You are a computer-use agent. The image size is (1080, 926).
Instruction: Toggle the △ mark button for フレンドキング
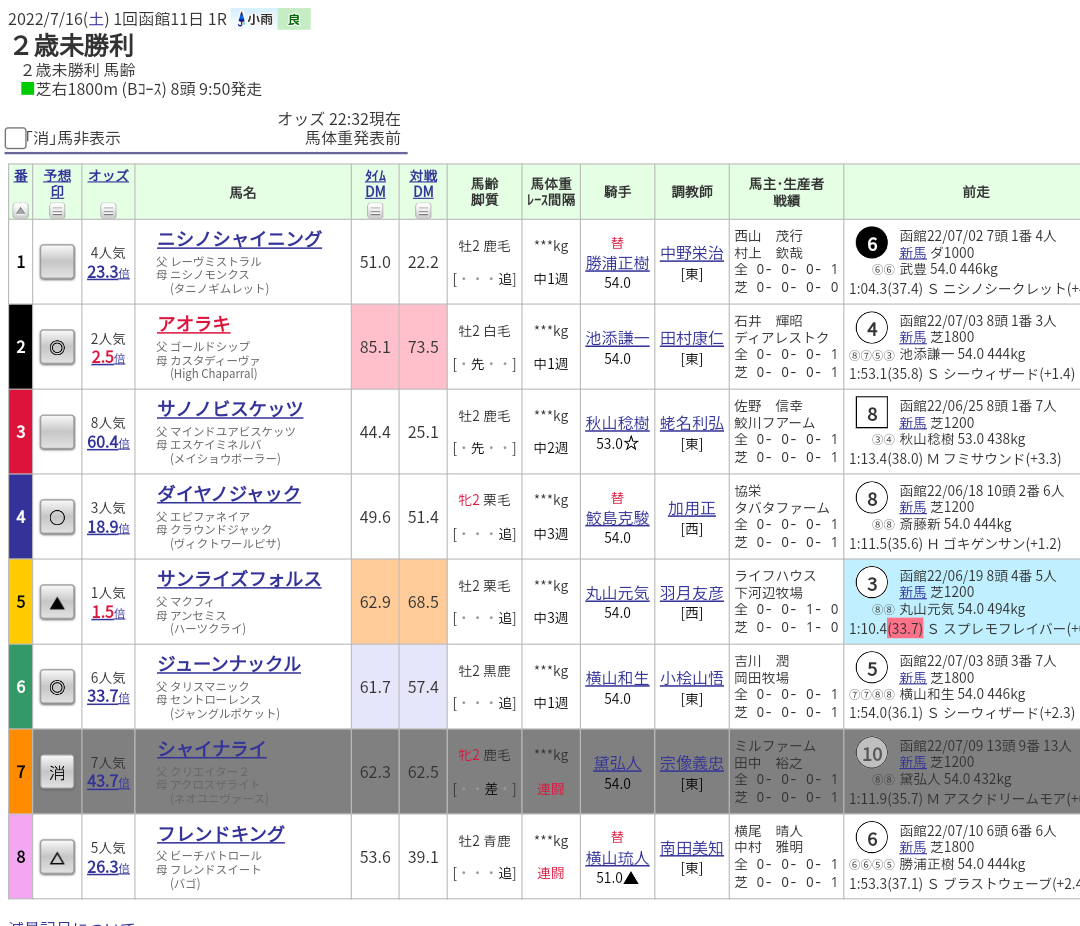coord(57,857)
